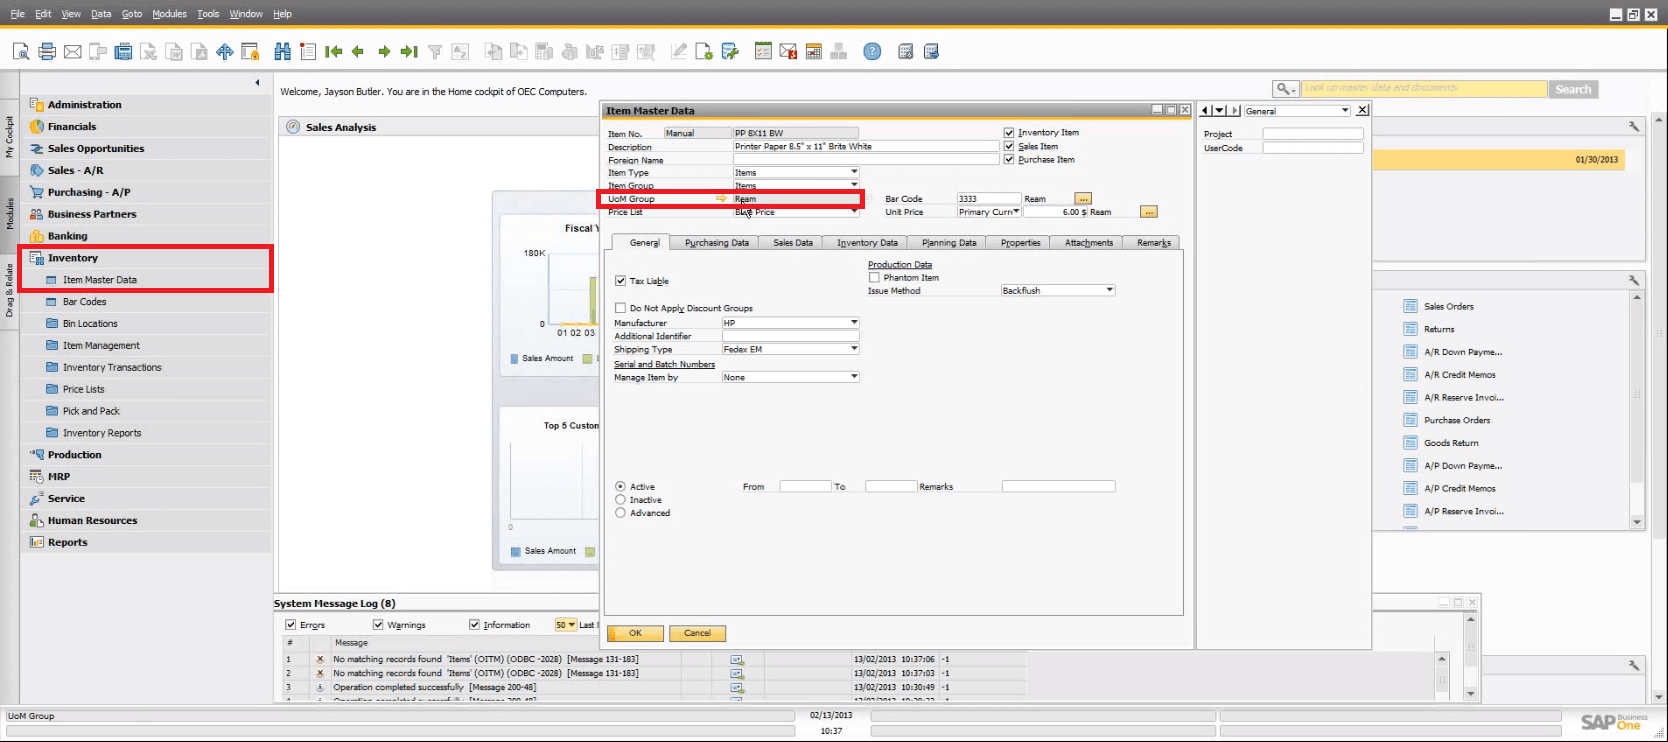Open Query Manager toolbar icon
The height and width of the screenshot is (742, 1668).
click(729, 51)
